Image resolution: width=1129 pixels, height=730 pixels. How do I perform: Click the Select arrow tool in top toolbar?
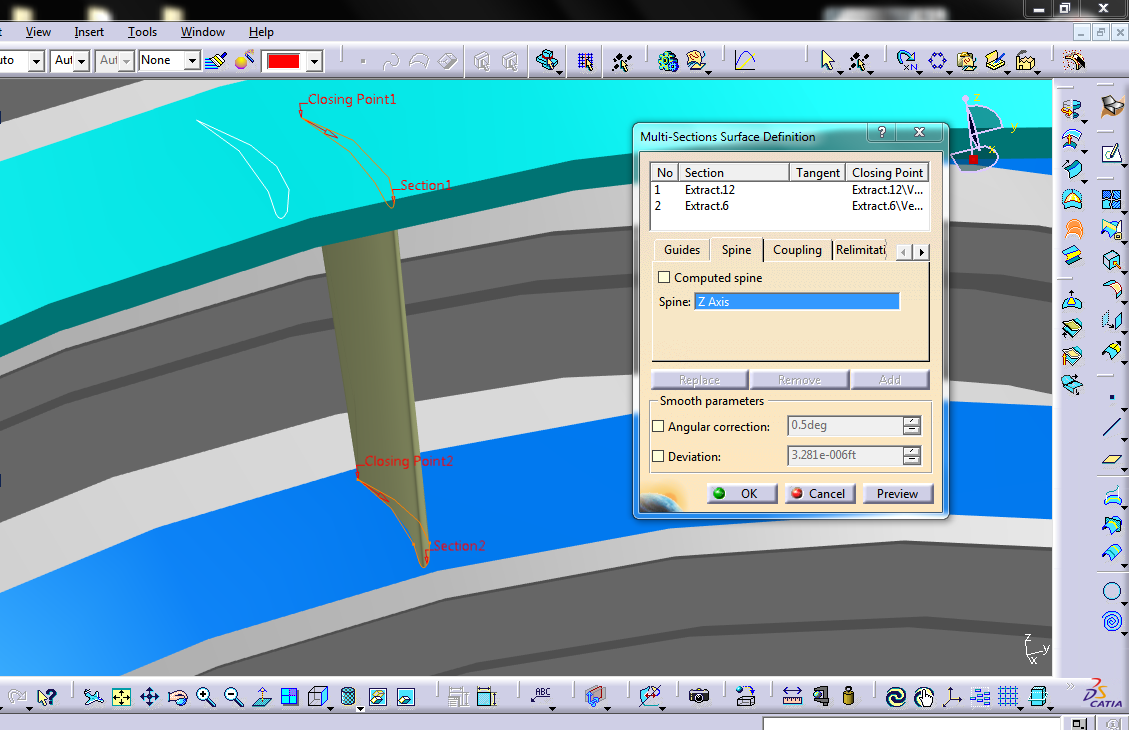pyautogui.click(x=827, y=61)
